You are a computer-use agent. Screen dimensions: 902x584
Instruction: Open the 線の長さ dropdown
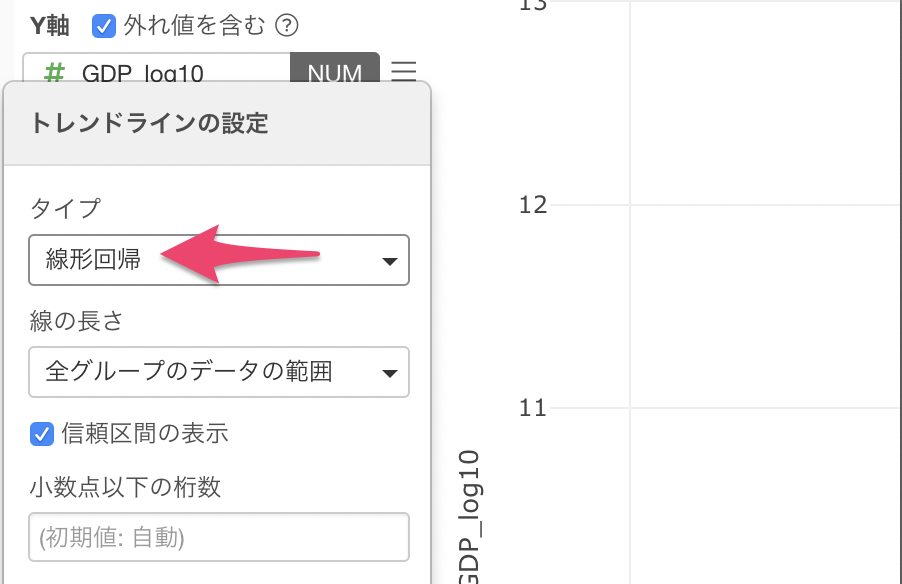click(219, 372)
